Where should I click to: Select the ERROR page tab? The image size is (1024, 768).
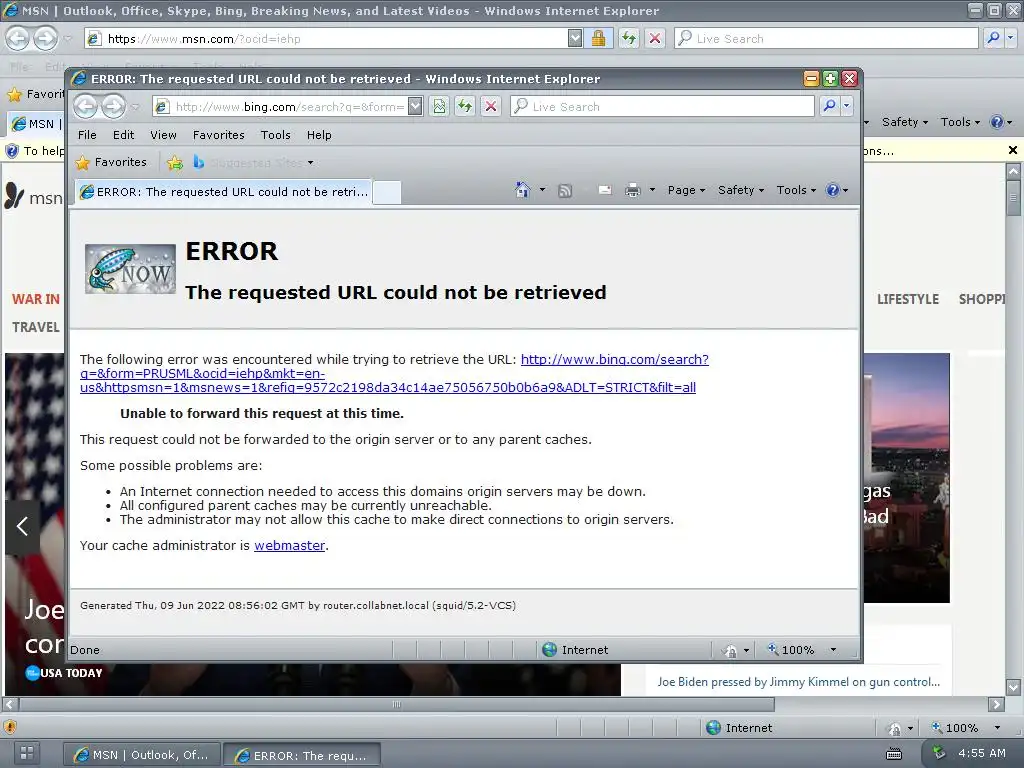[223, 192]
